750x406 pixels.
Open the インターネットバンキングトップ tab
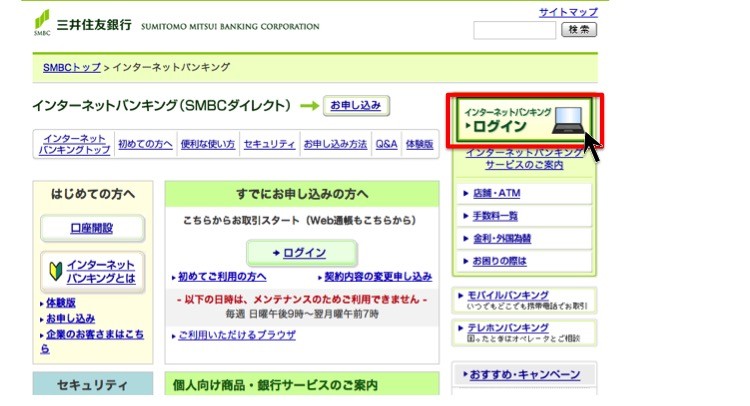click(x=74, y=144)
